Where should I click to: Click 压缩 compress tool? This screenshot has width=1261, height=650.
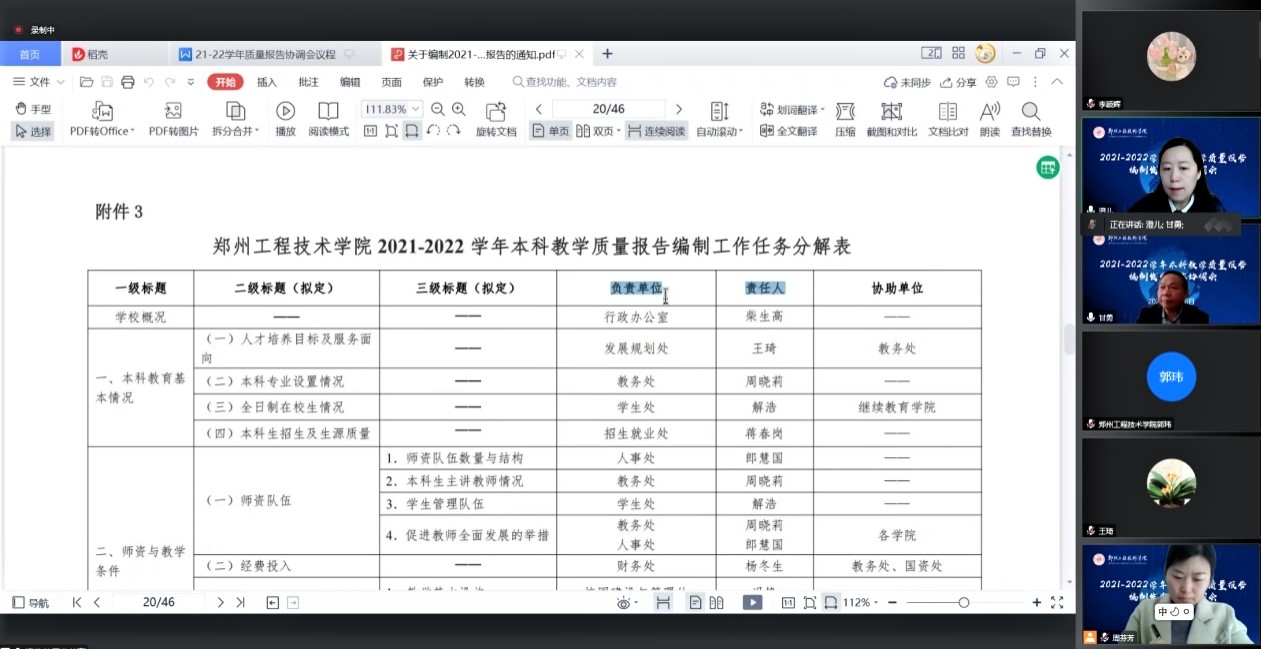coord(845,119)
